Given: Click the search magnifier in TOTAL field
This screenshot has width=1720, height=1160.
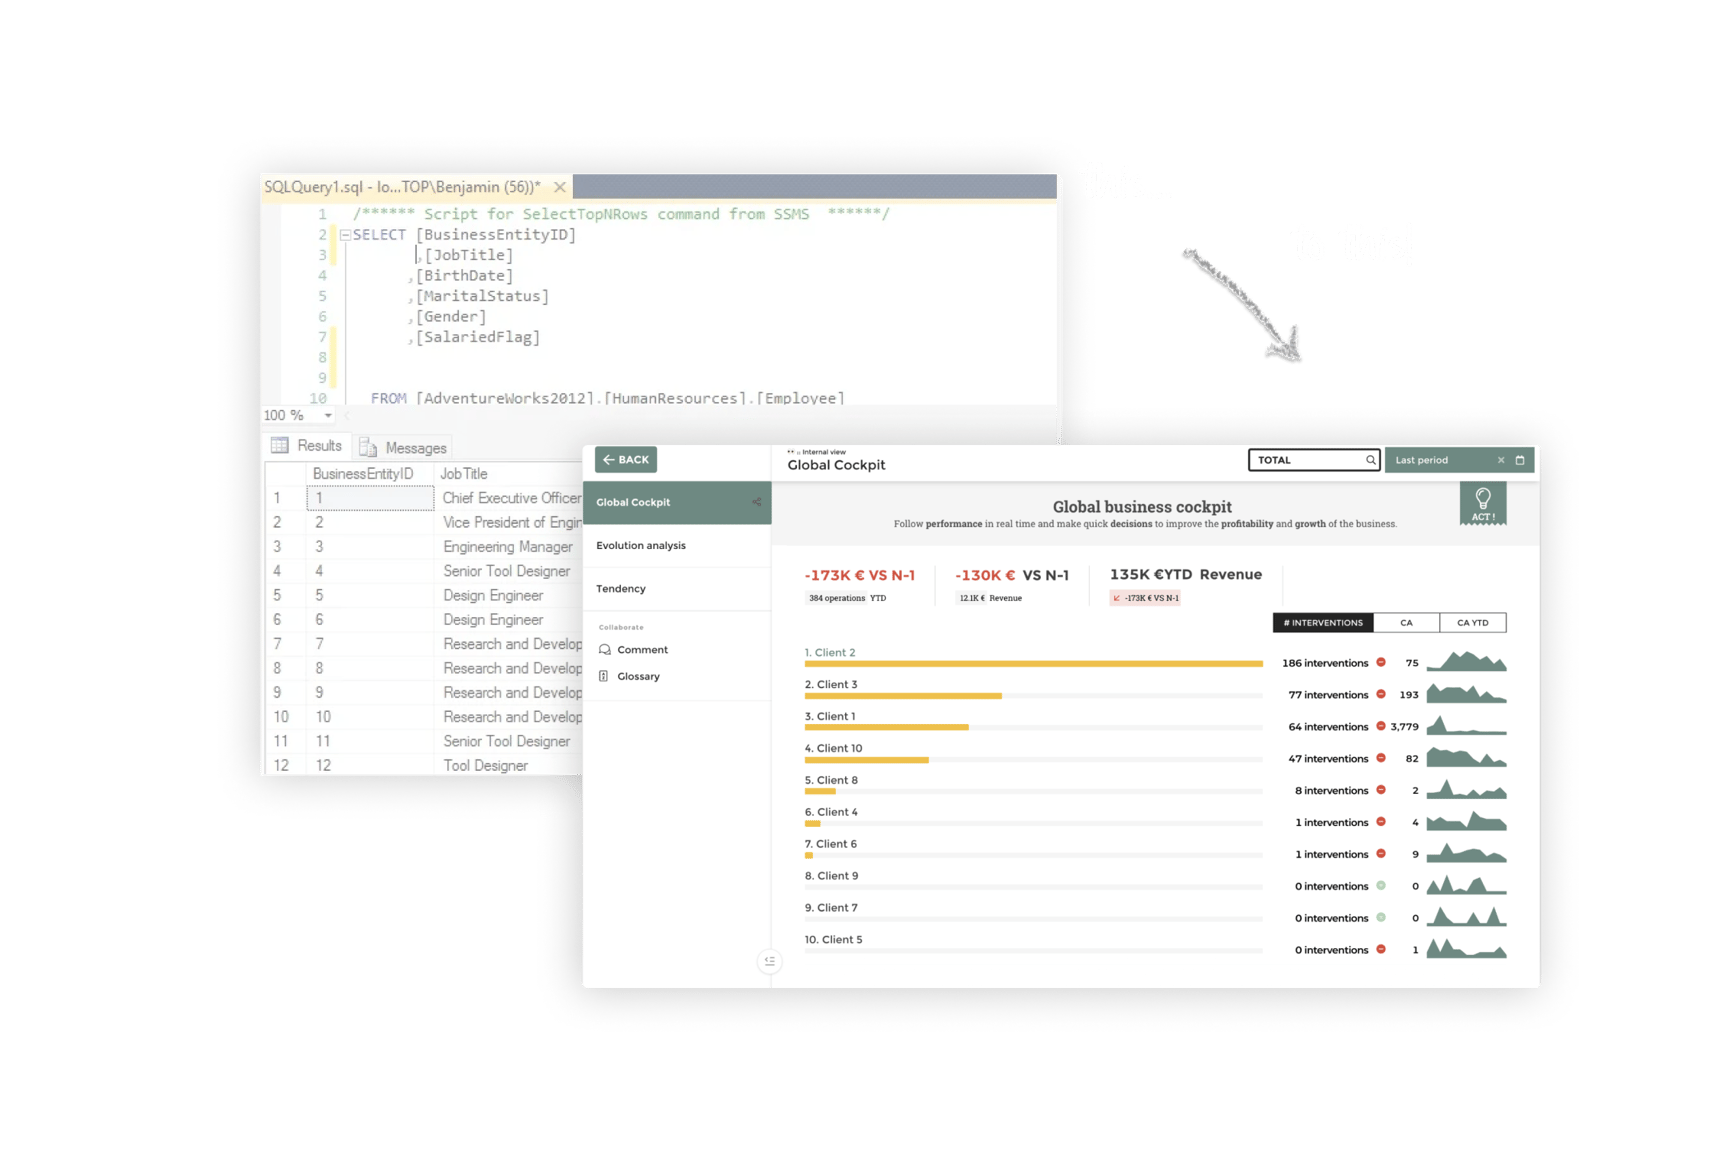Looking at the screenshot, I should [x=1370, y=460].
